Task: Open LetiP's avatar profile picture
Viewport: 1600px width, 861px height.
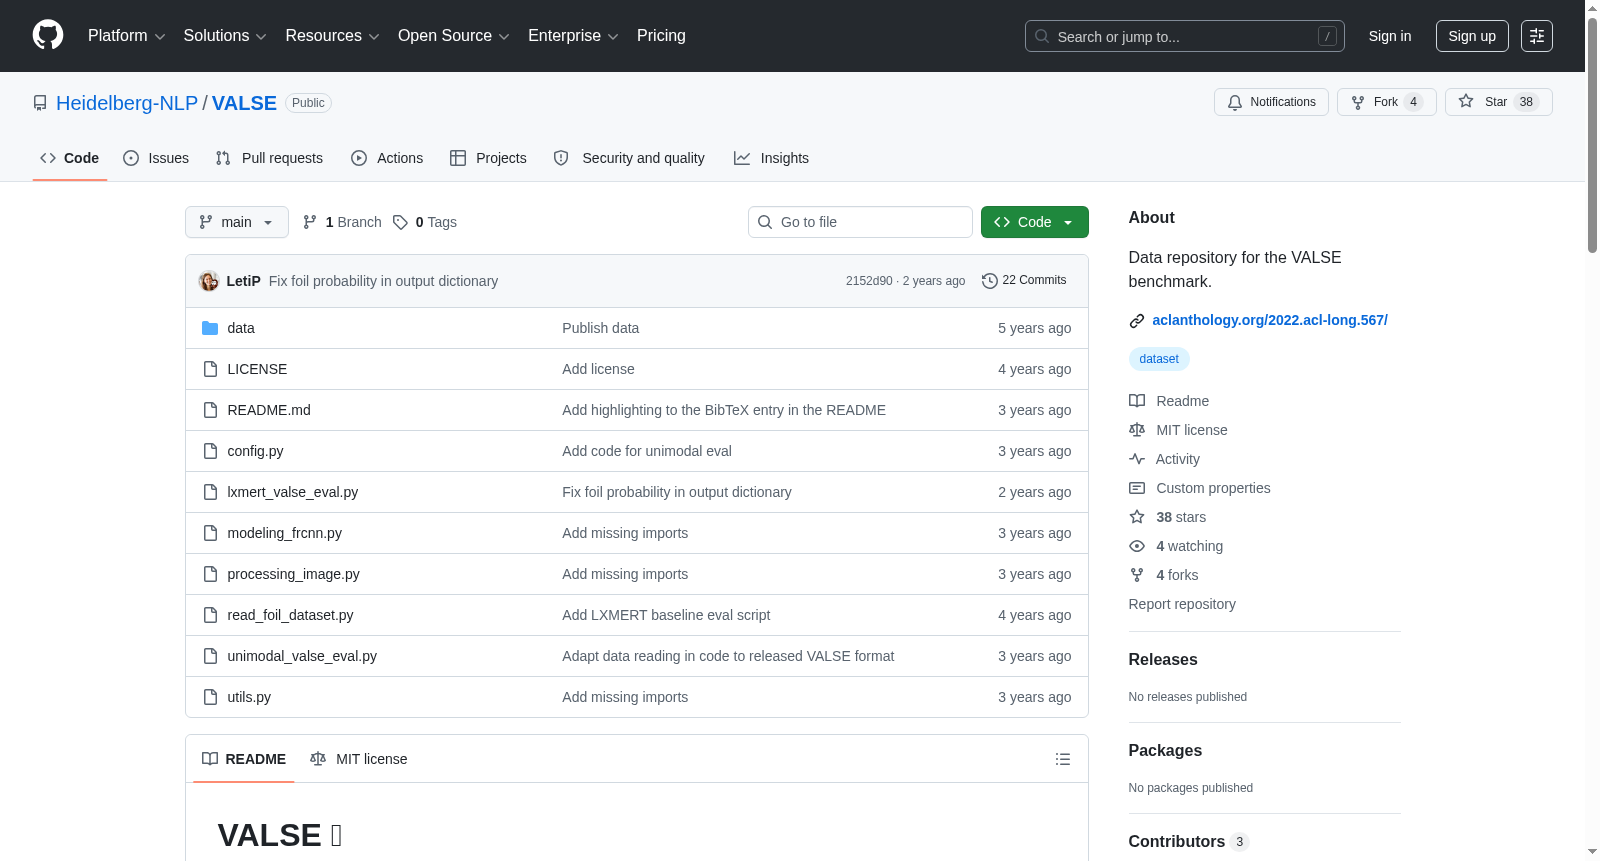Action: tap(209, 281)
